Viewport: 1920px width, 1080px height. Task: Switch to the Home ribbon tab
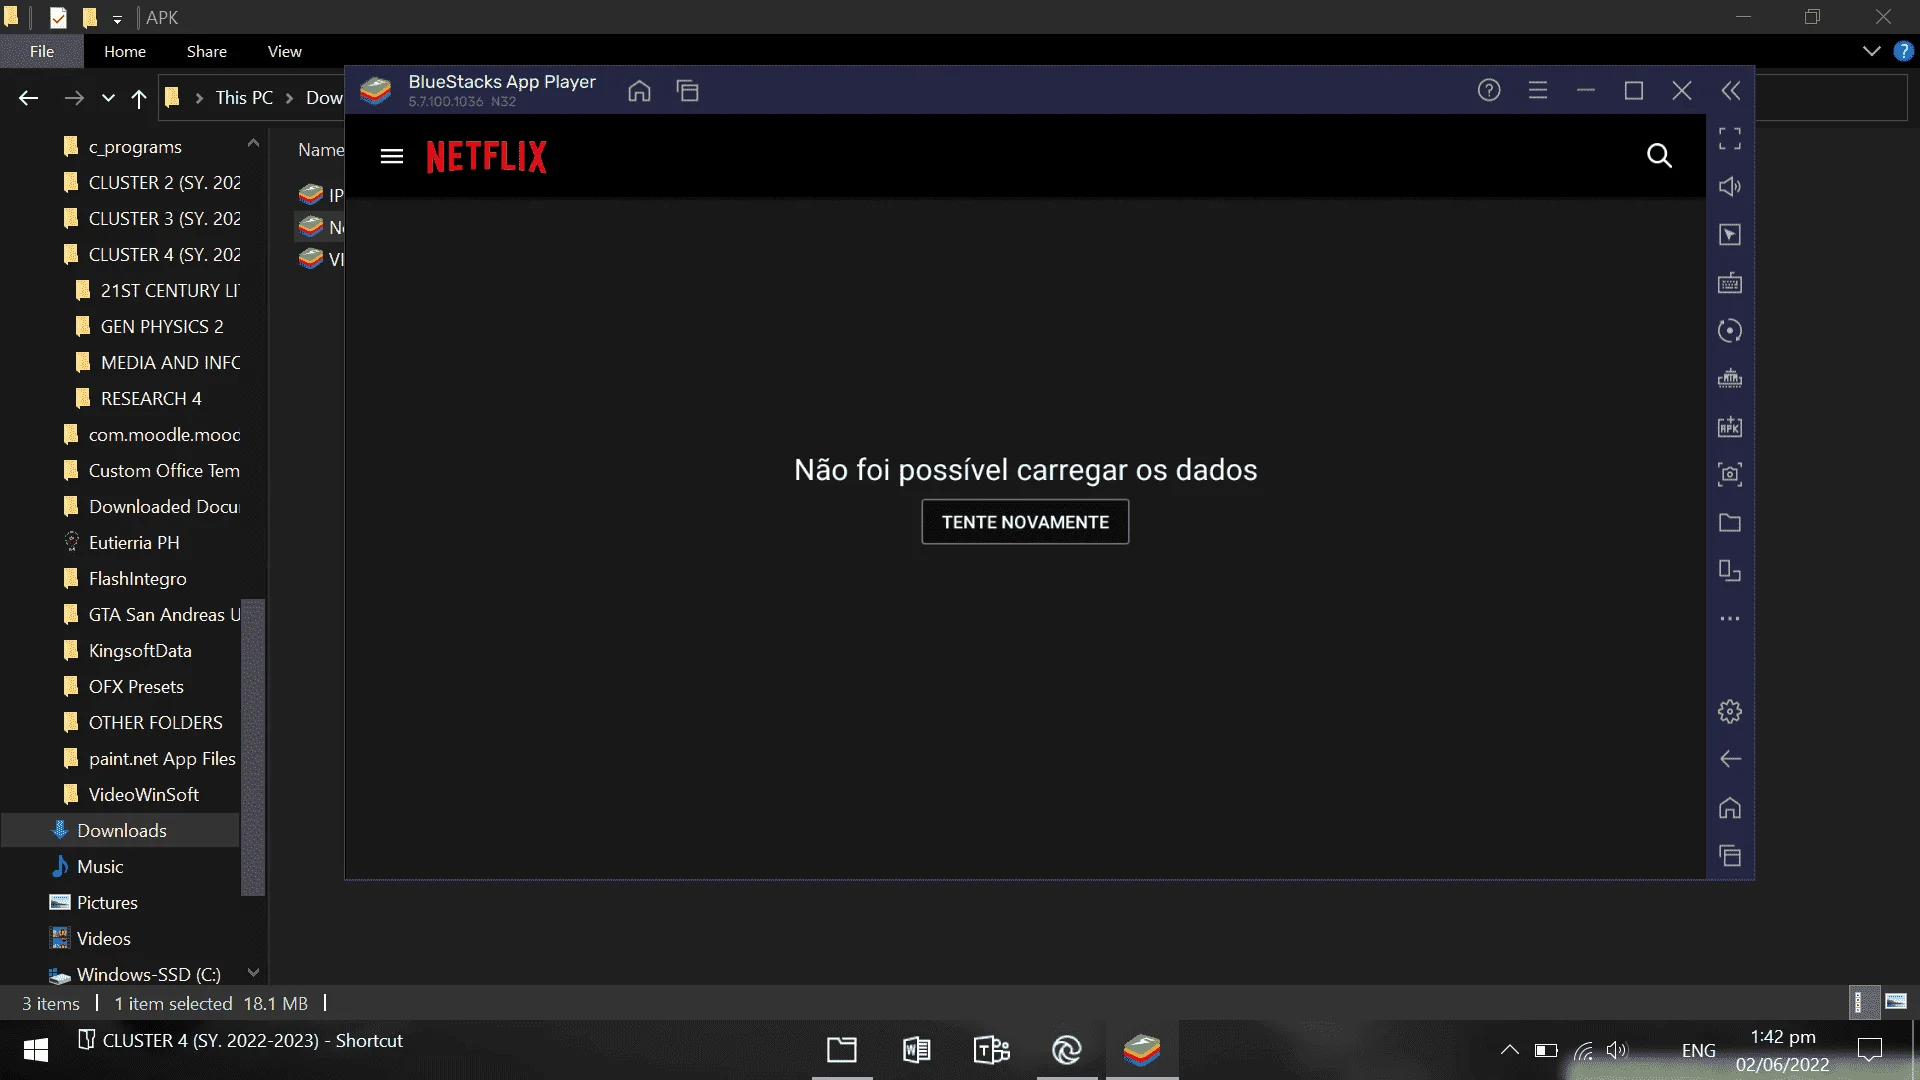(125, 51)
